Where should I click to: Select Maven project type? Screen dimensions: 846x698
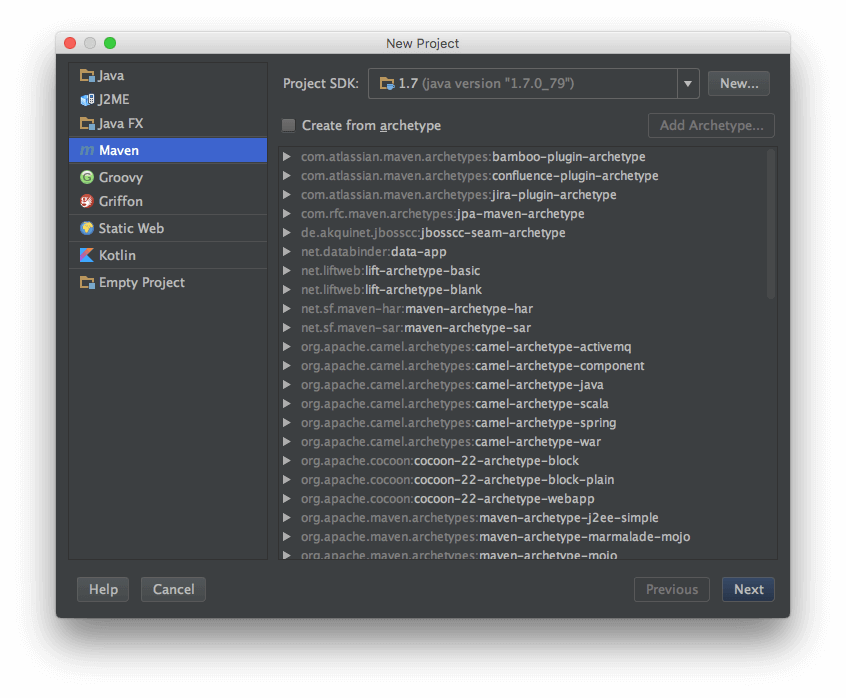168,150
